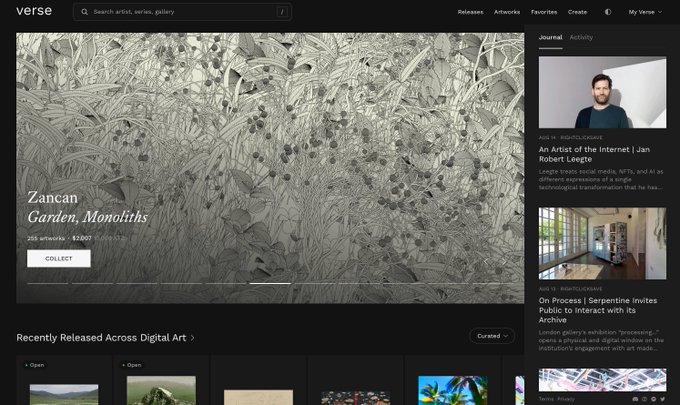Open the Jan Robert Leegte portrait thumbnail

coord(602,92)
